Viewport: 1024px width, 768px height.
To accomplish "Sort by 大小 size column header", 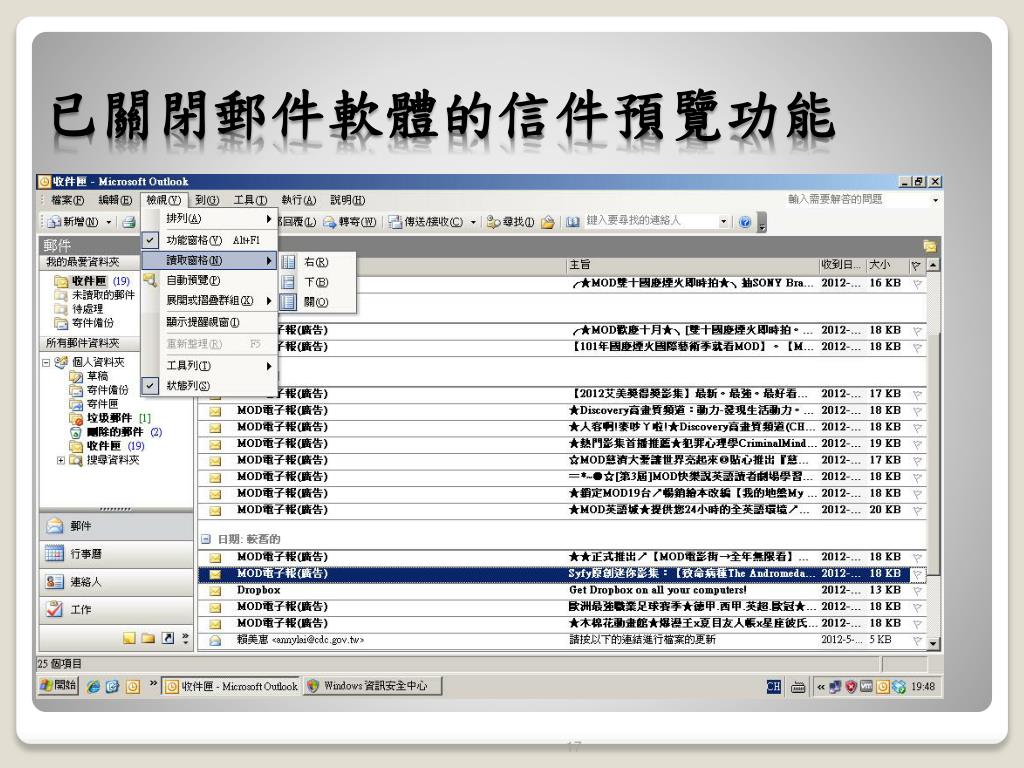I will click(x=887, y=264).
